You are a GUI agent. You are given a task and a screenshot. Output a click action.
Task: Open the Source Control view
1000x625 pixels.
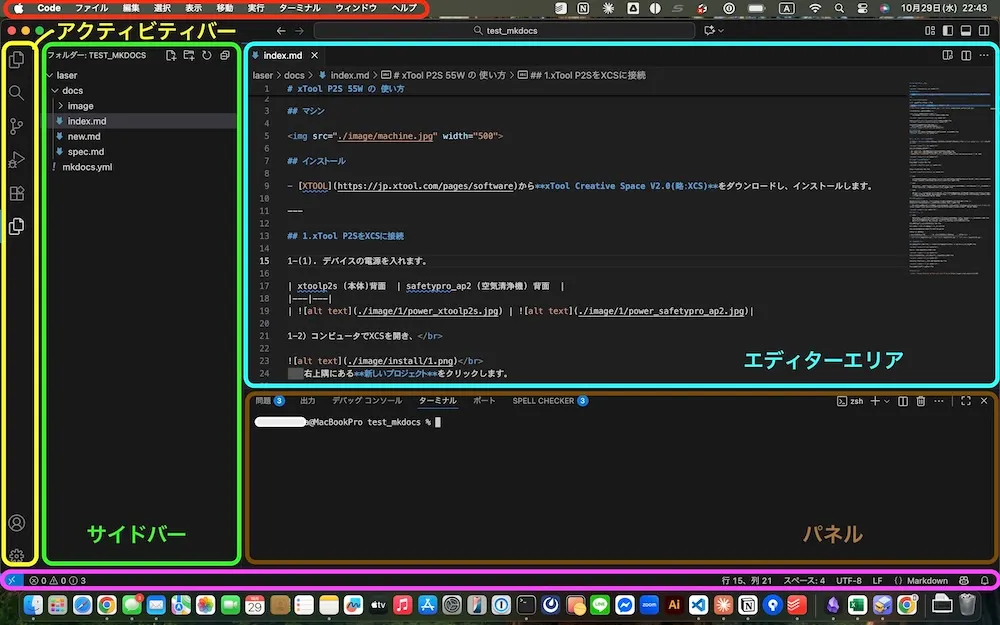click(16, 127)
